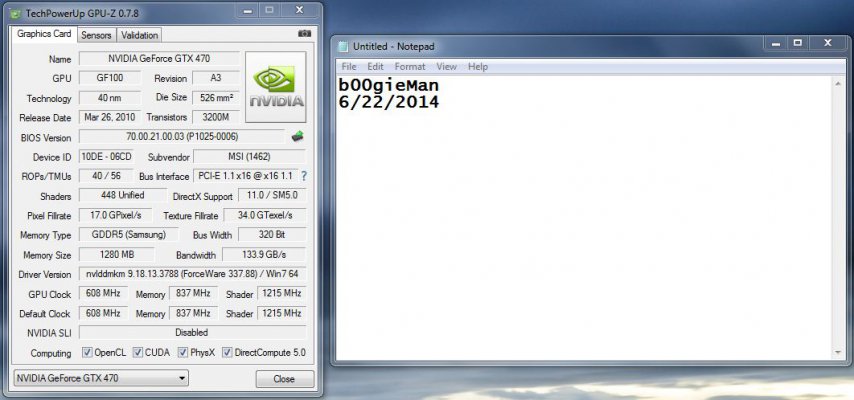
Task: Open the Notepad File menu
Action: 349,66
